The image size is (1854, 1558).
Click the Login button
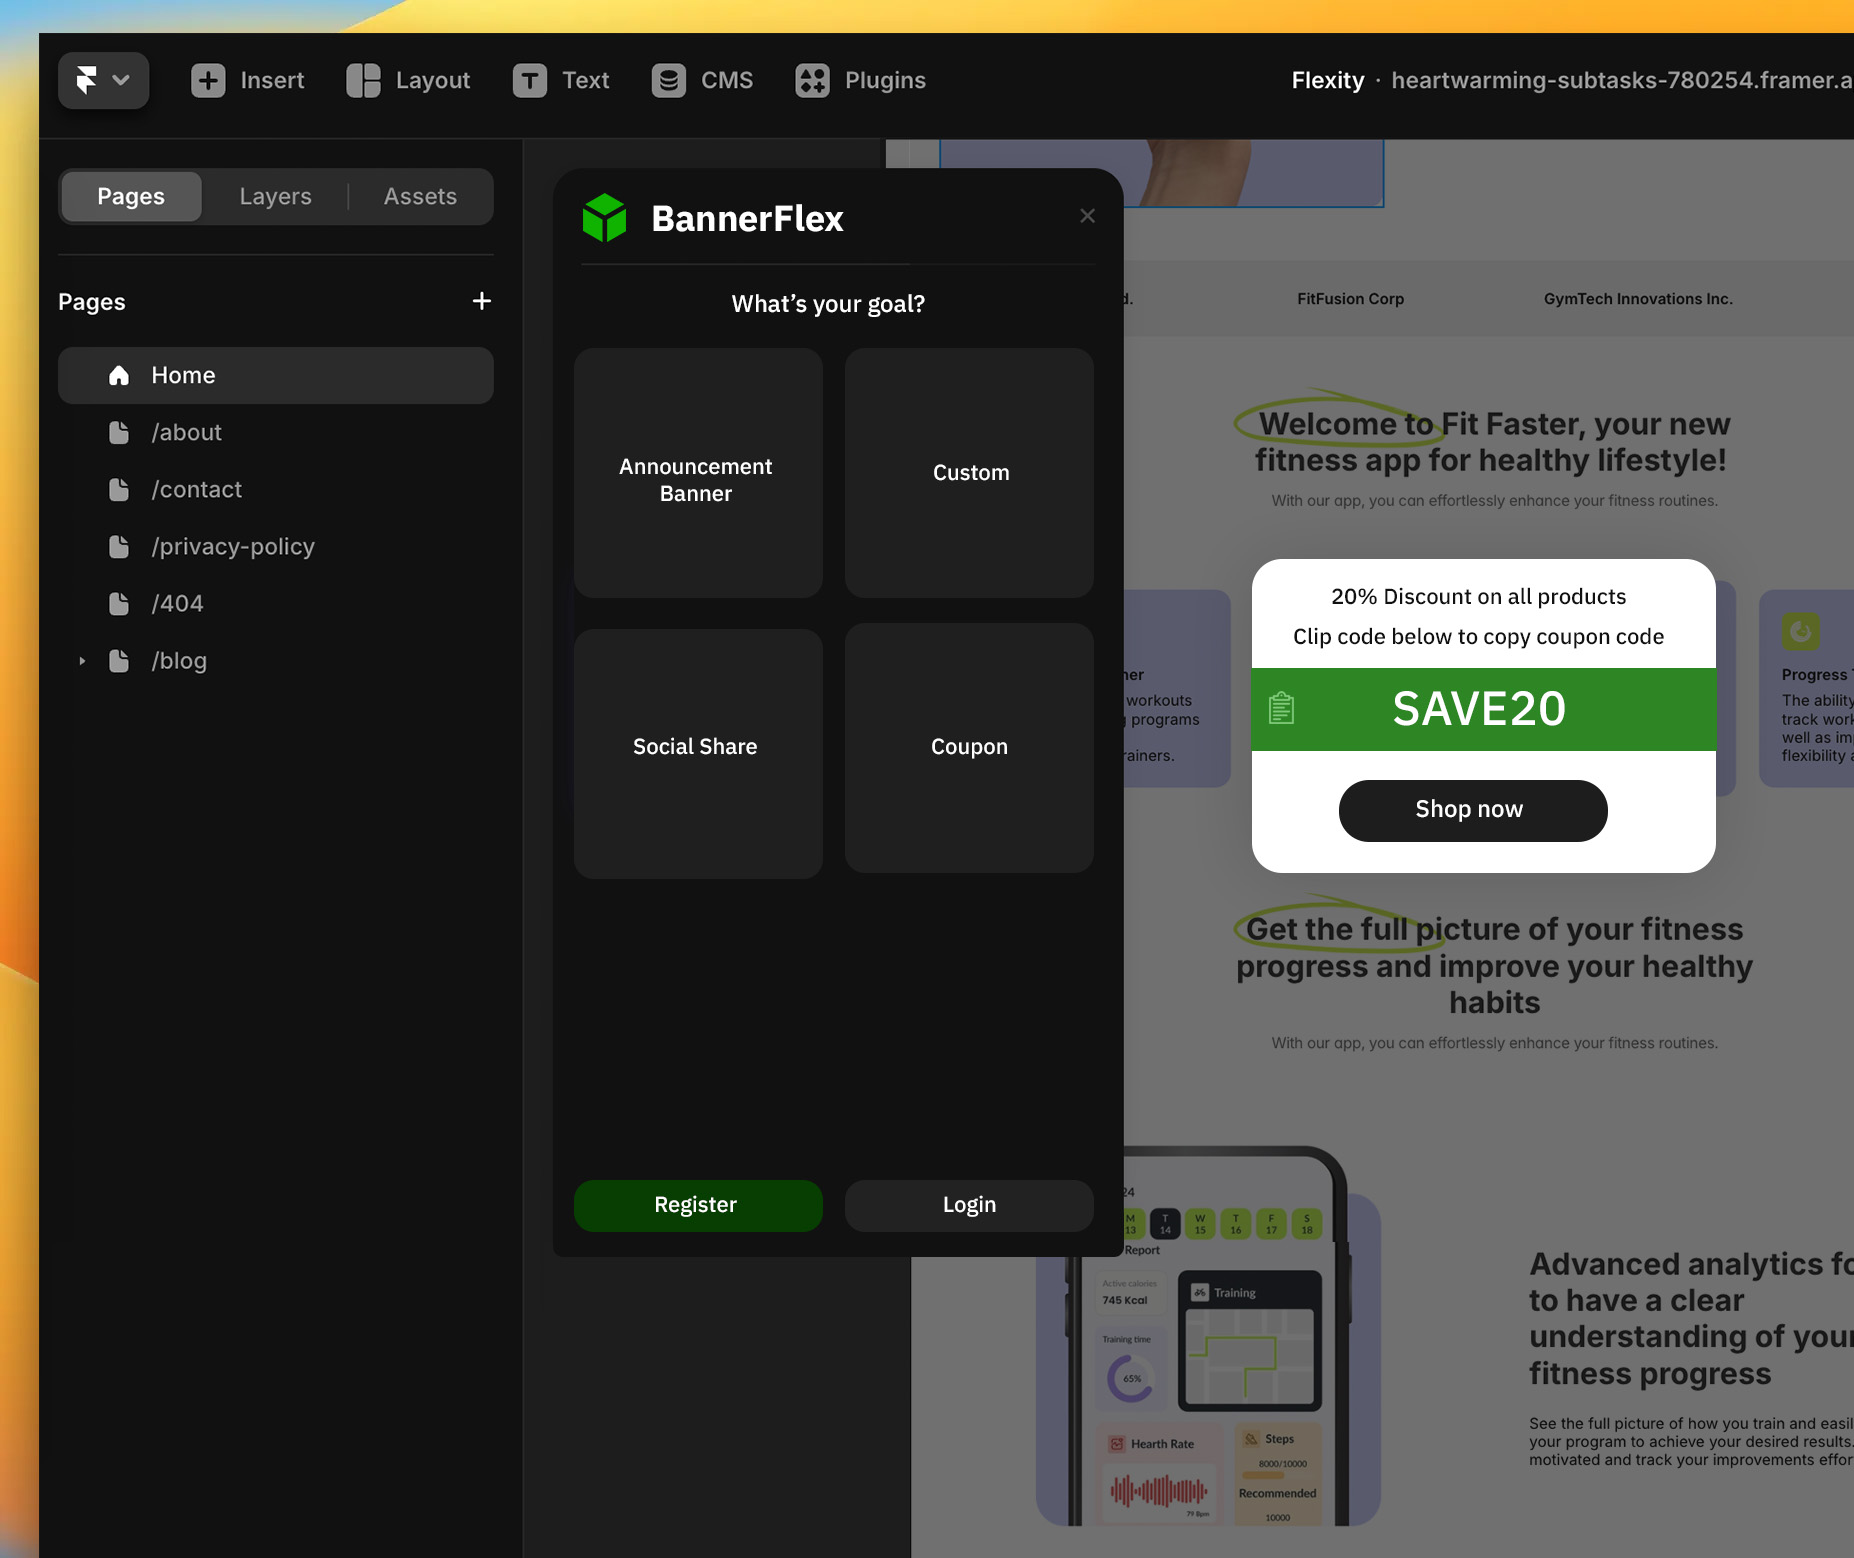[969, 1205]
